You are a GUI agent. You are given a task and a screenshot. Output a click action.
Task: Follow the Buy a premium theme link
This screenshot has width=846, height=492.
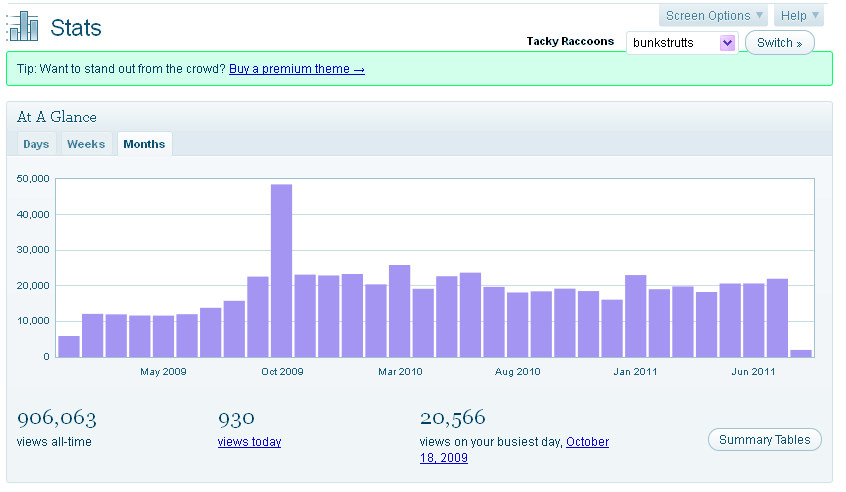coord(296,69)
